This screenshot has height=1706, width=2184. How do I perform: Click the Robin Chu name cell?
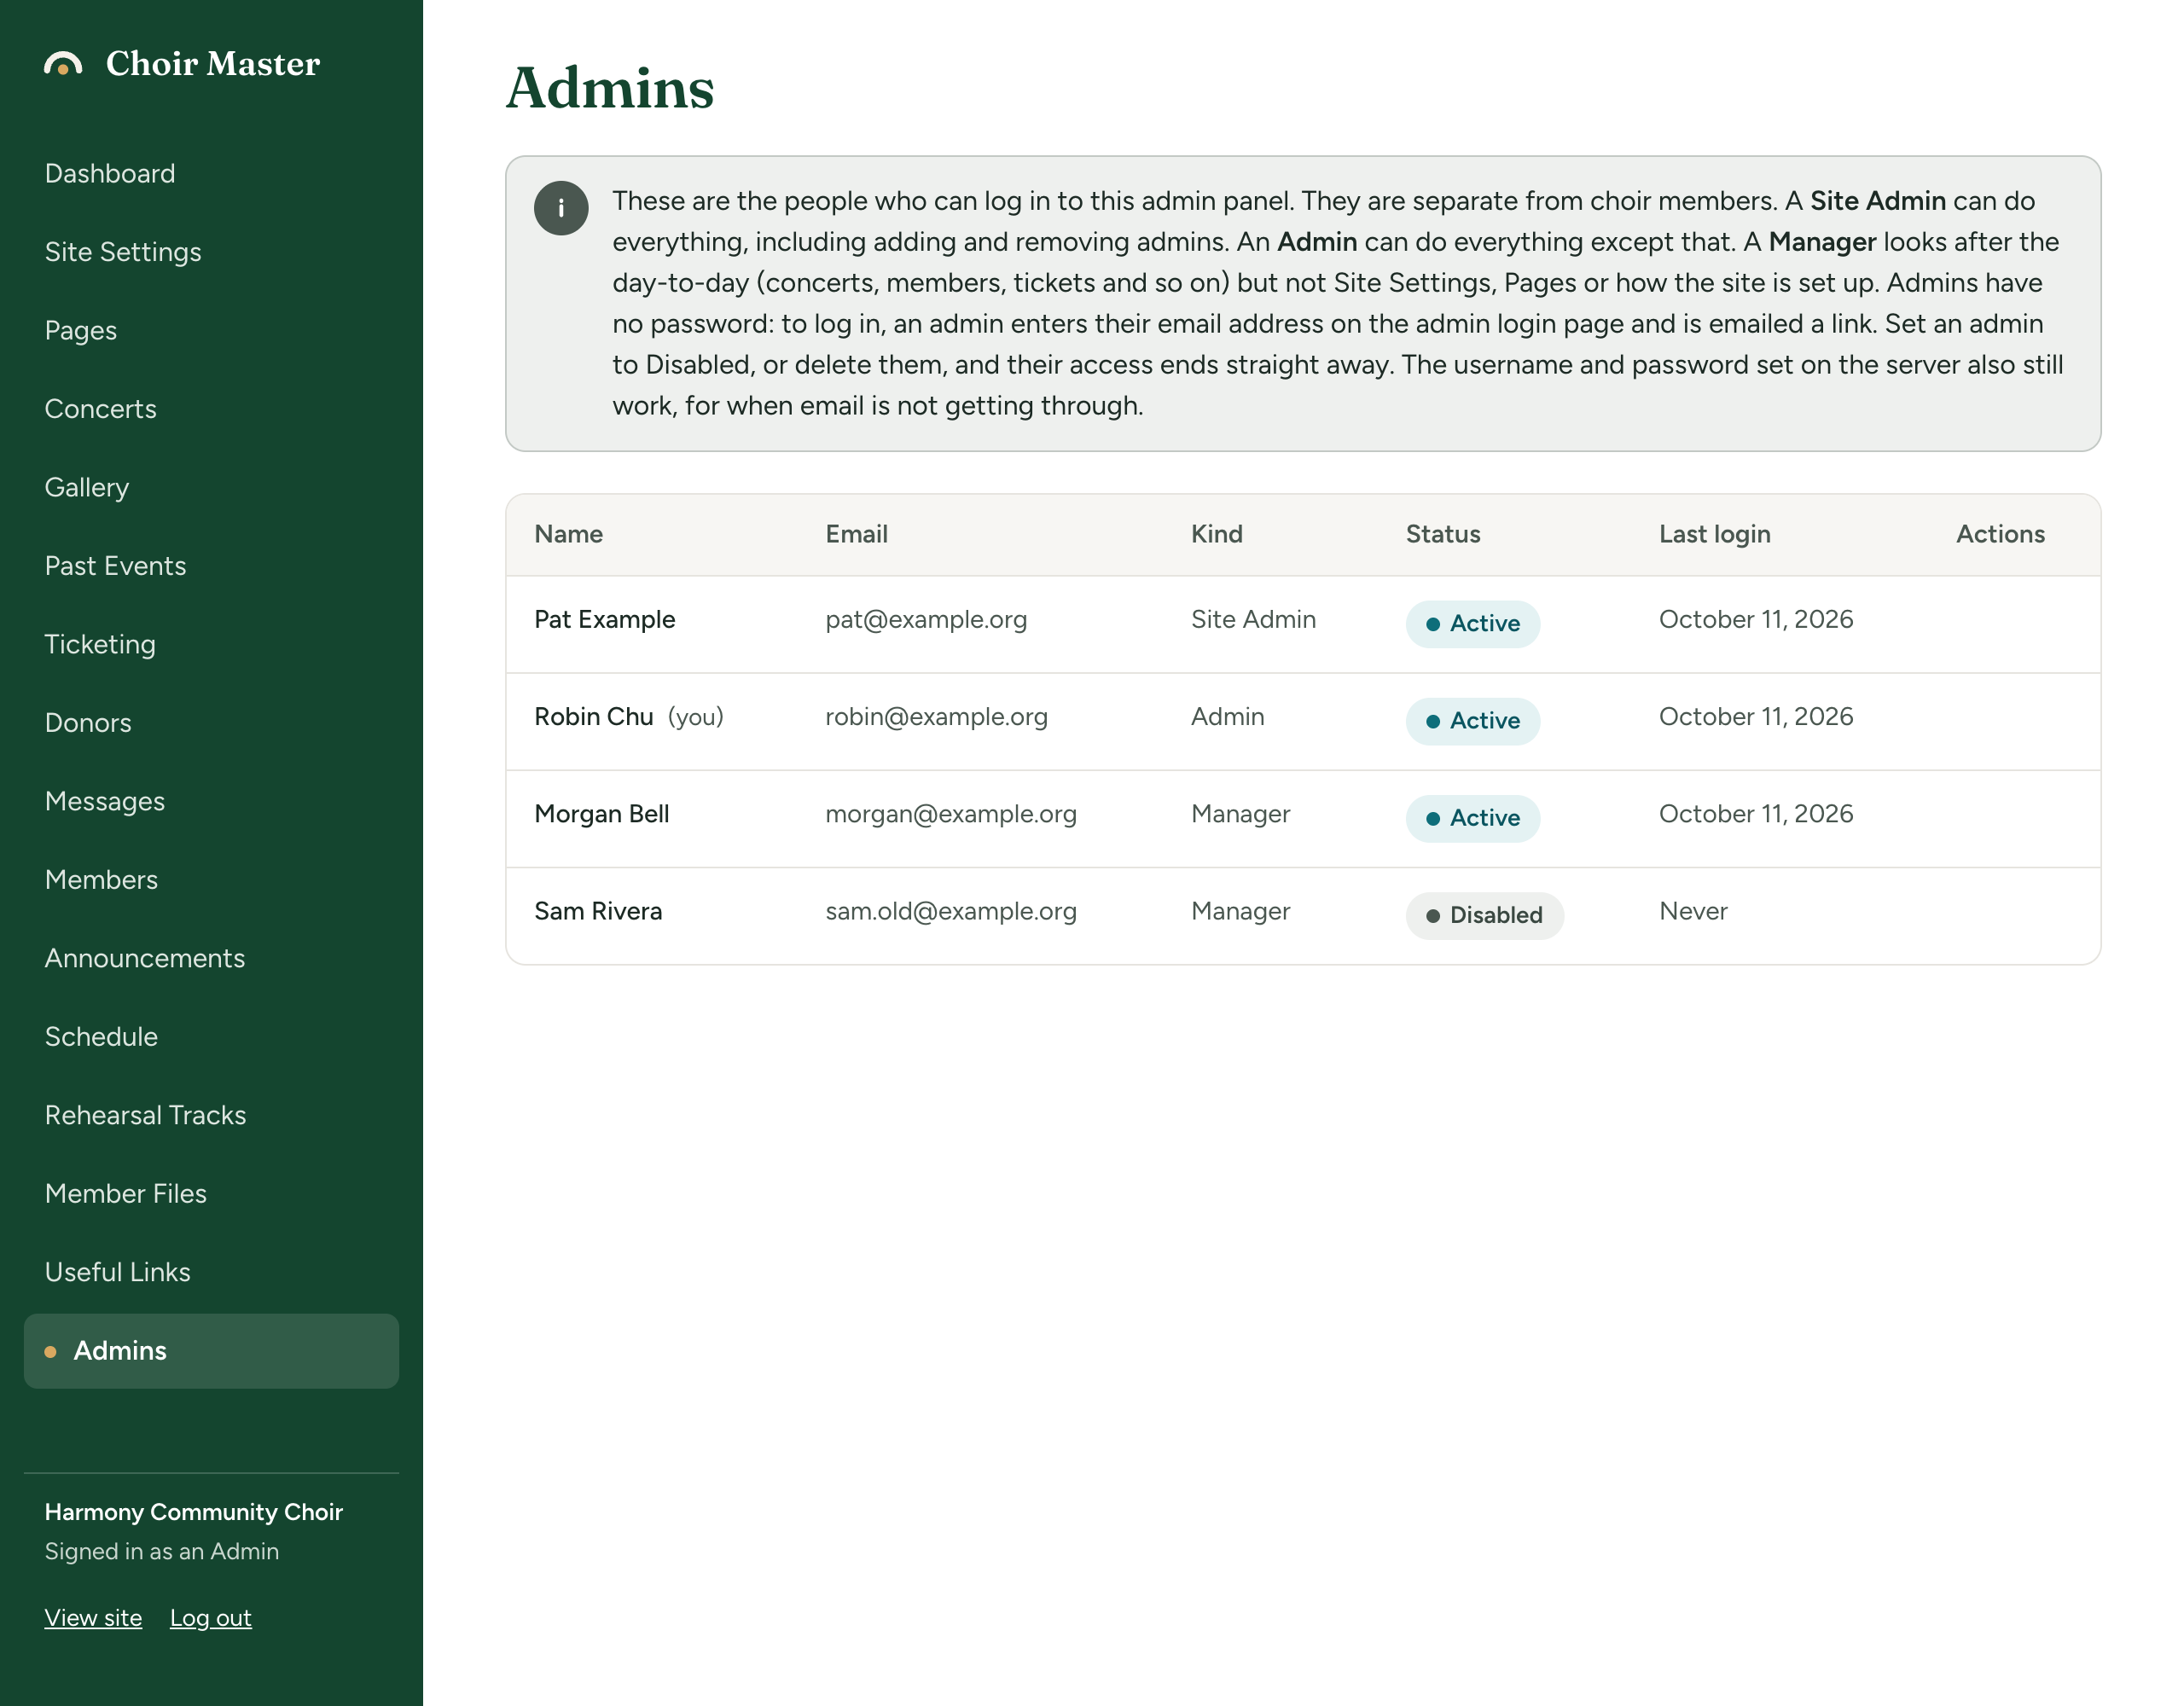point(594,717)
